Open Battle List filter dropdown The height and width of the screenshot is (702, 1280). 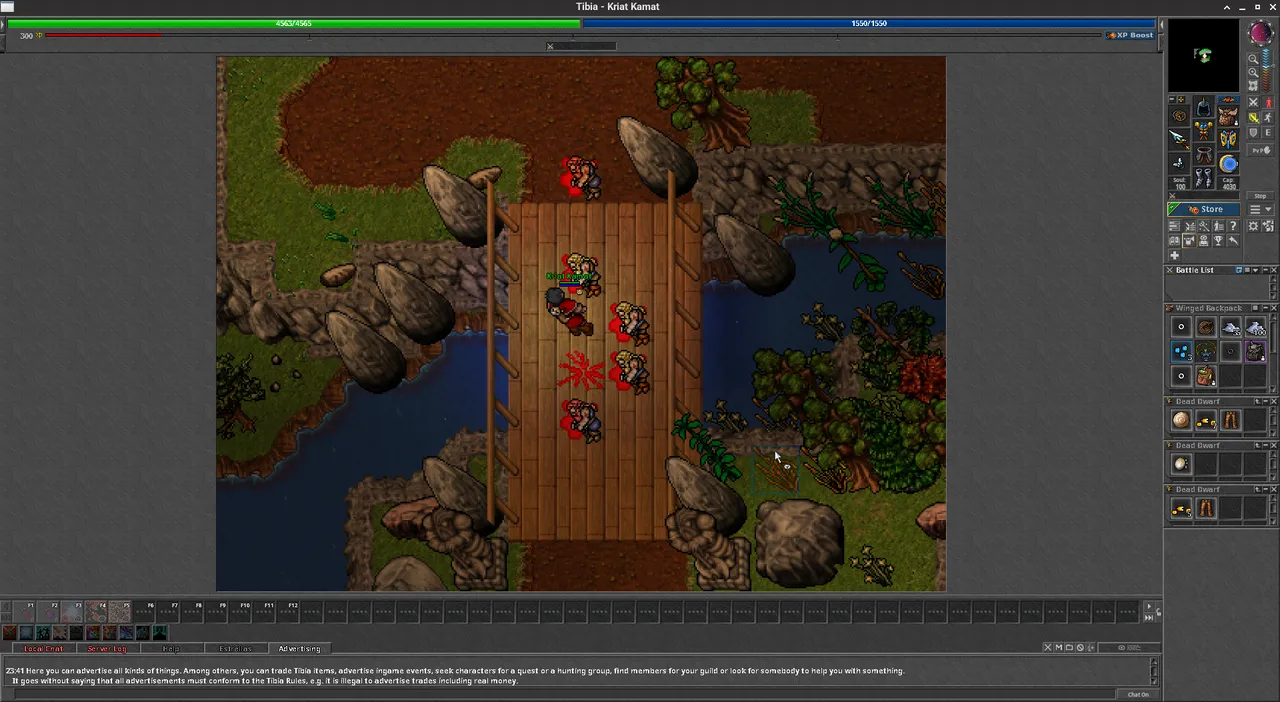point(1256,270)
